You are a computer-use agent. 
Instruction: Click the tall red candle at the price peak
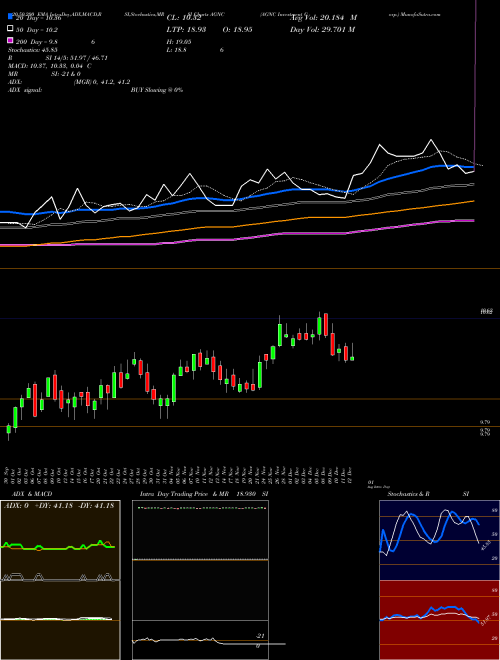tap(326, 324)
